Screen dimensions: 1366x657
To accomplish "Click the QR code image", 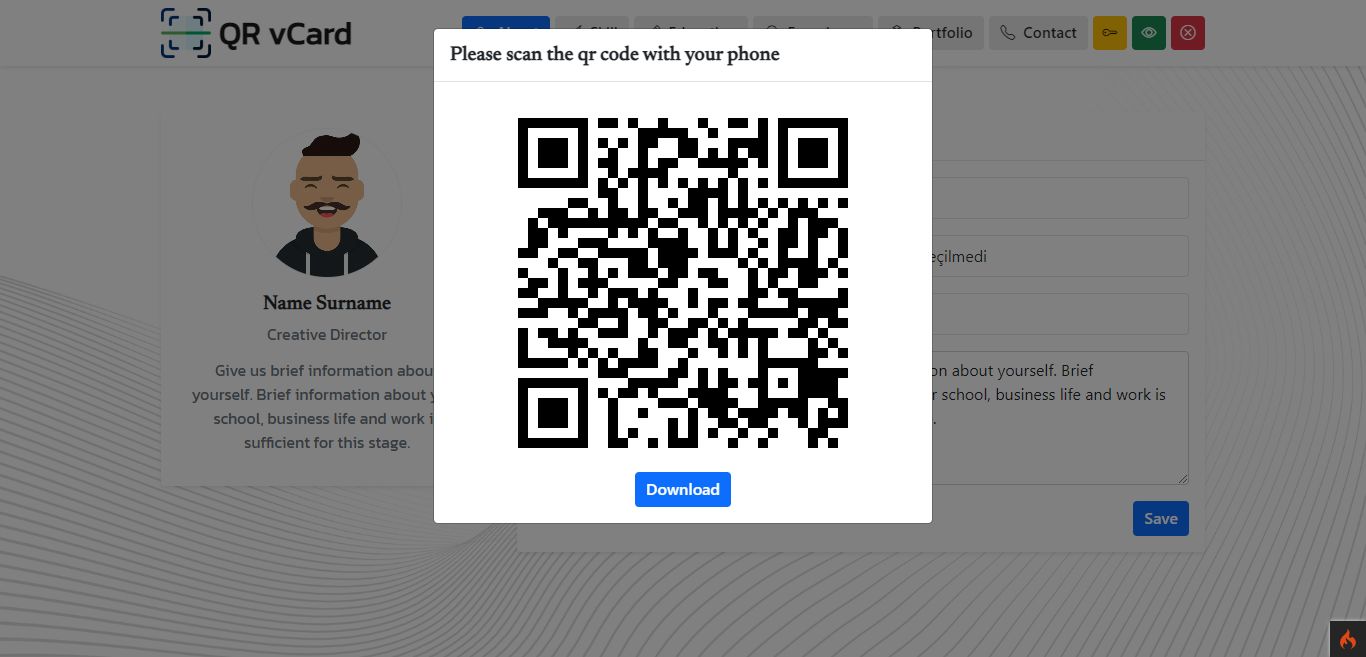I will [683, 282].
